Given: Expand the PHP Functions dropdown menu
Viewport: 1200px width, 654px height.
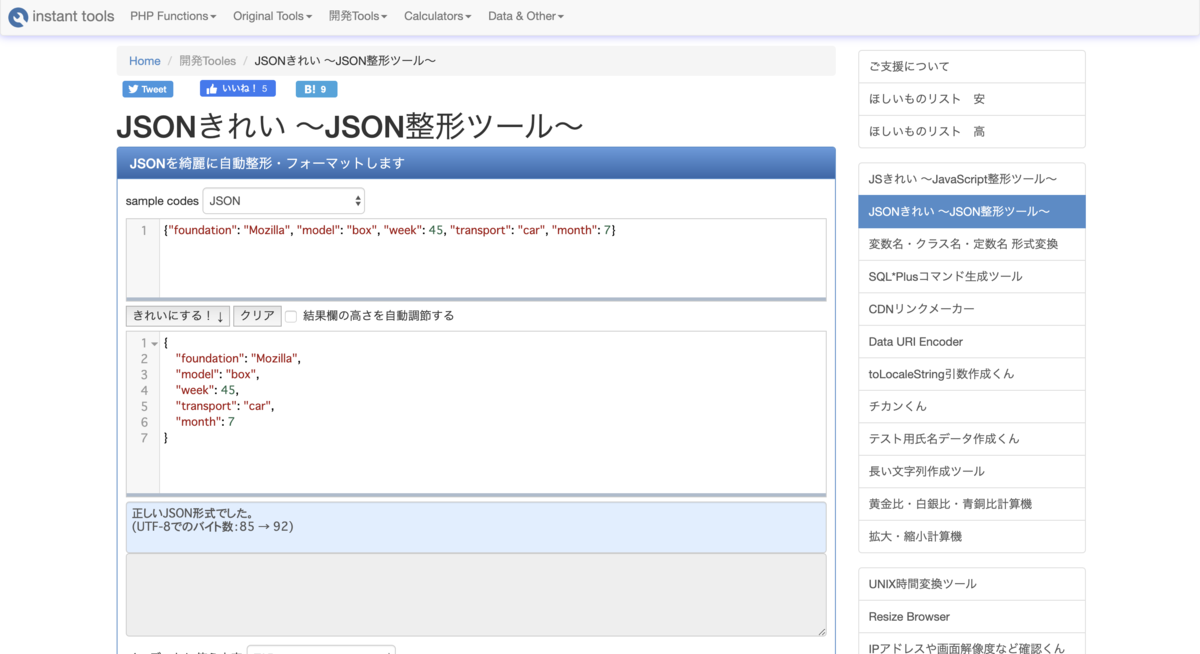Looking at the screenshot, I should coord(172,16).
